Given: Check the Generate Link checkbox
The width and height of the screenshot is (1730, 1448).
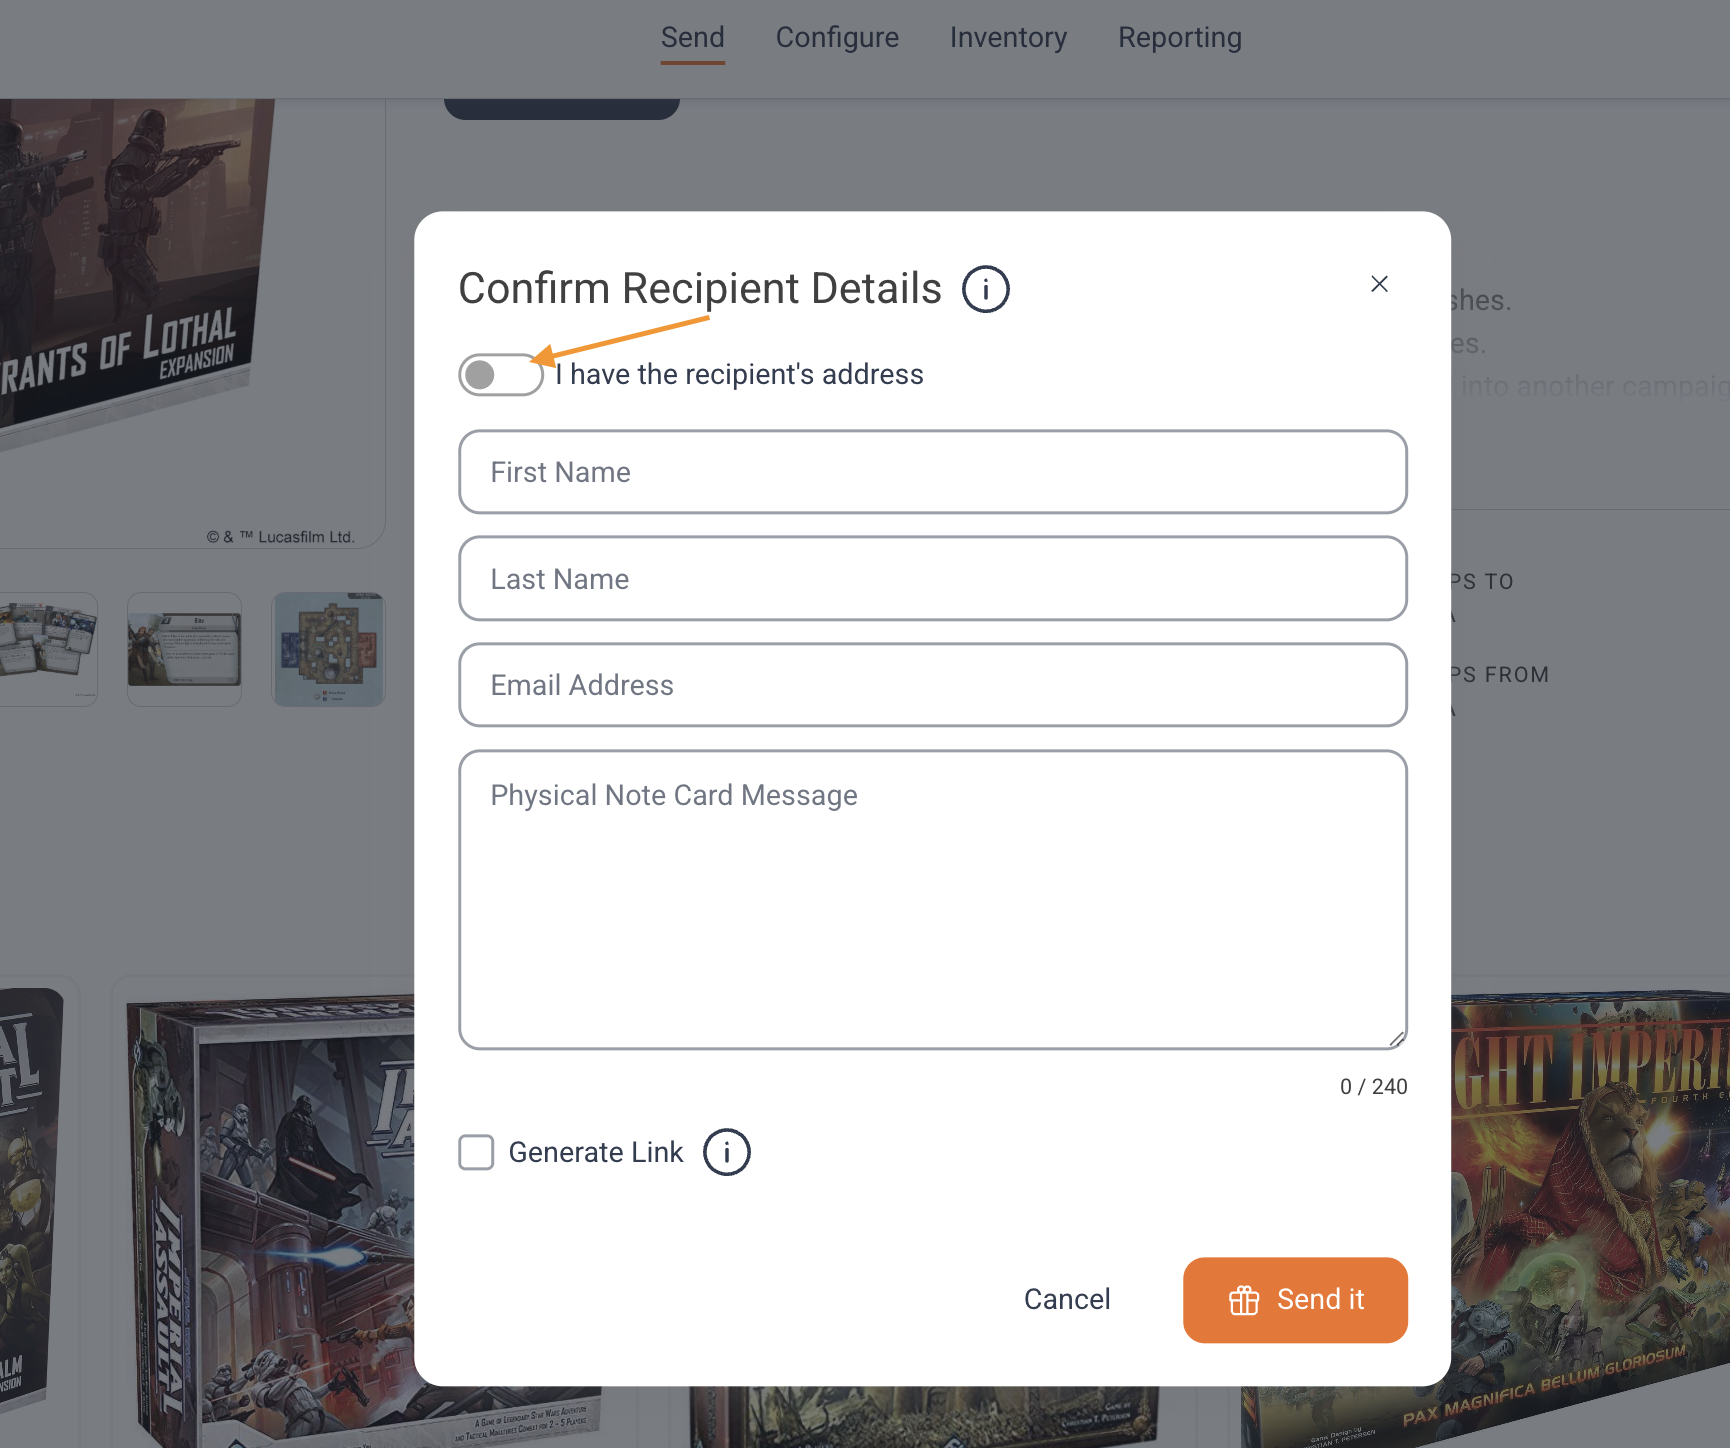Looking at the screenshot, I should [476, 1152].
